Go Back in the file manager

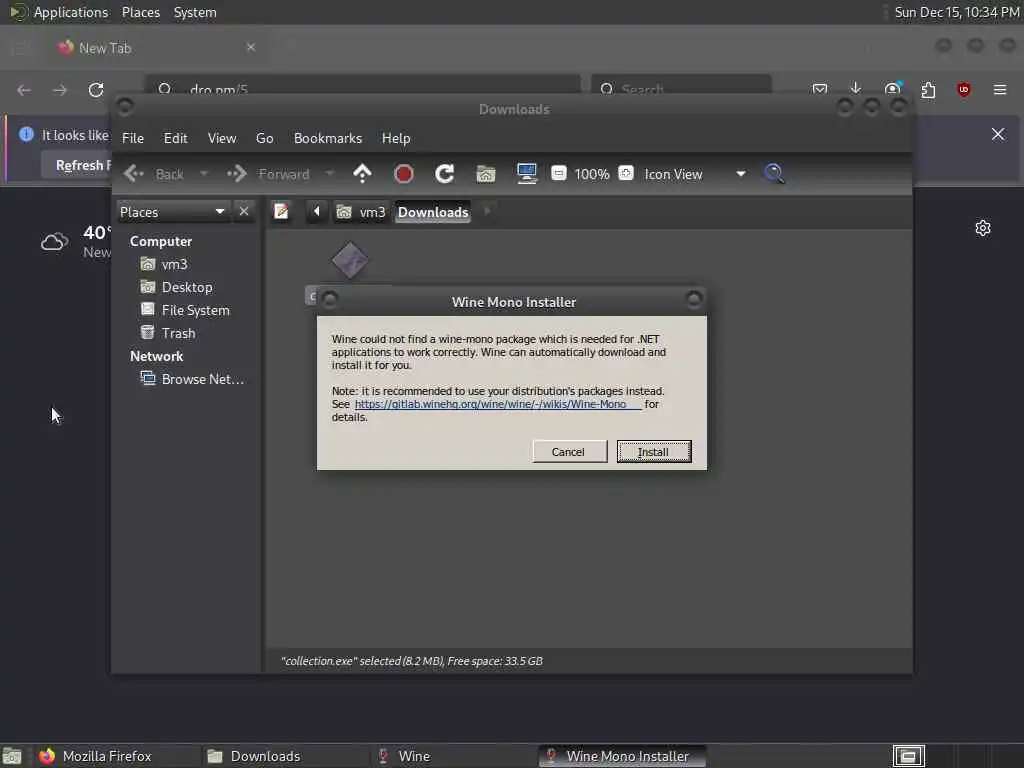[154, 174]
